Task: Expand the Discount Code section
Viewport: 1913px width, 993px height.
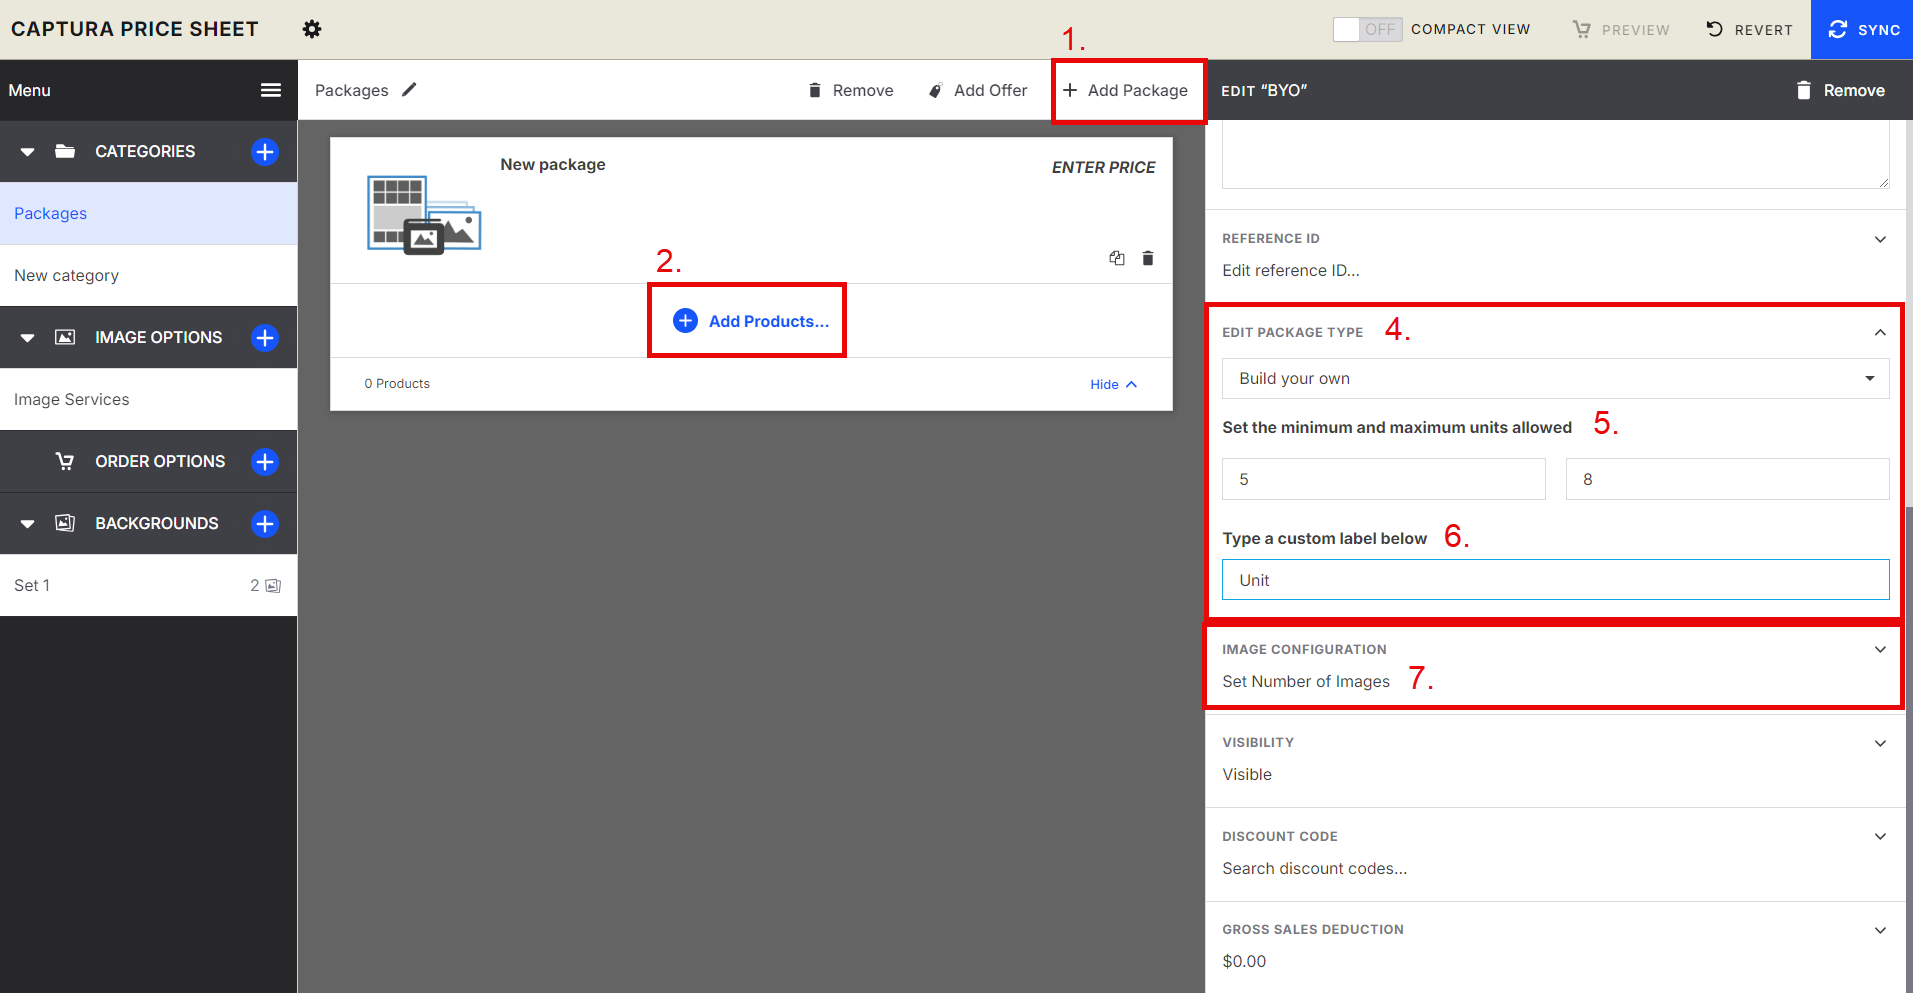Action: [x=1880, y=837]
